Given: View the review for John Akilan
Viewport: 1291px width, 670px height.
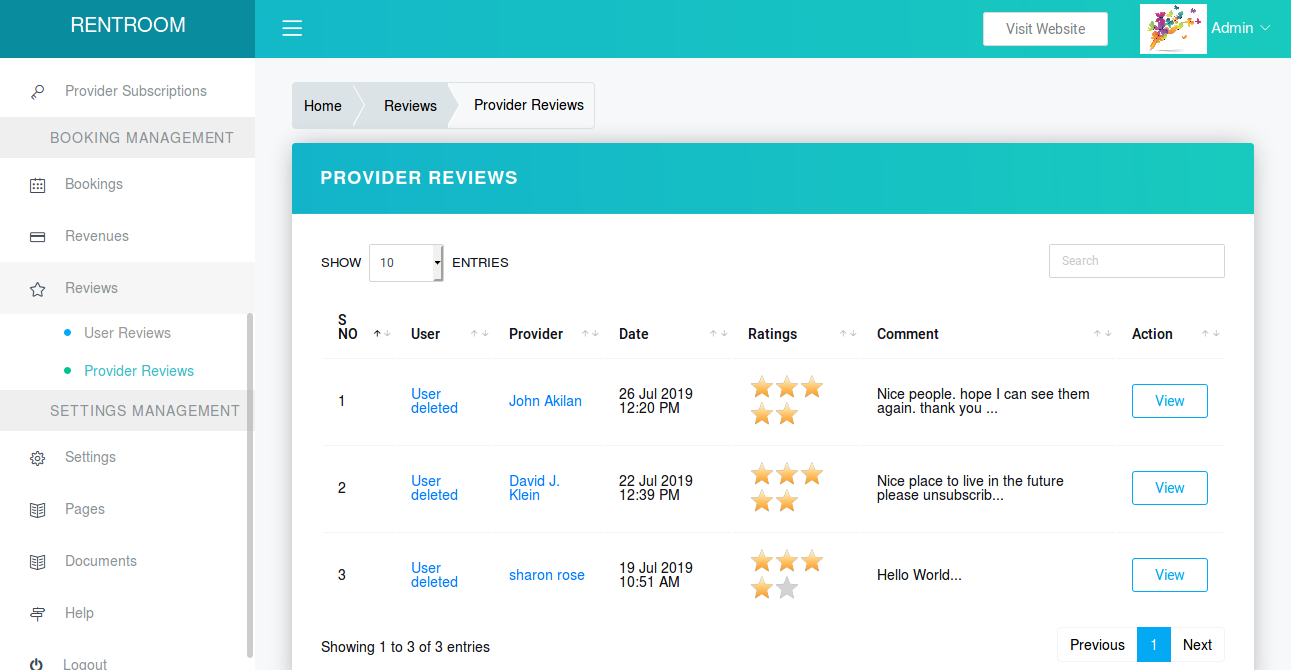Looking at the screenshot, I should (x=1169, y=401).
